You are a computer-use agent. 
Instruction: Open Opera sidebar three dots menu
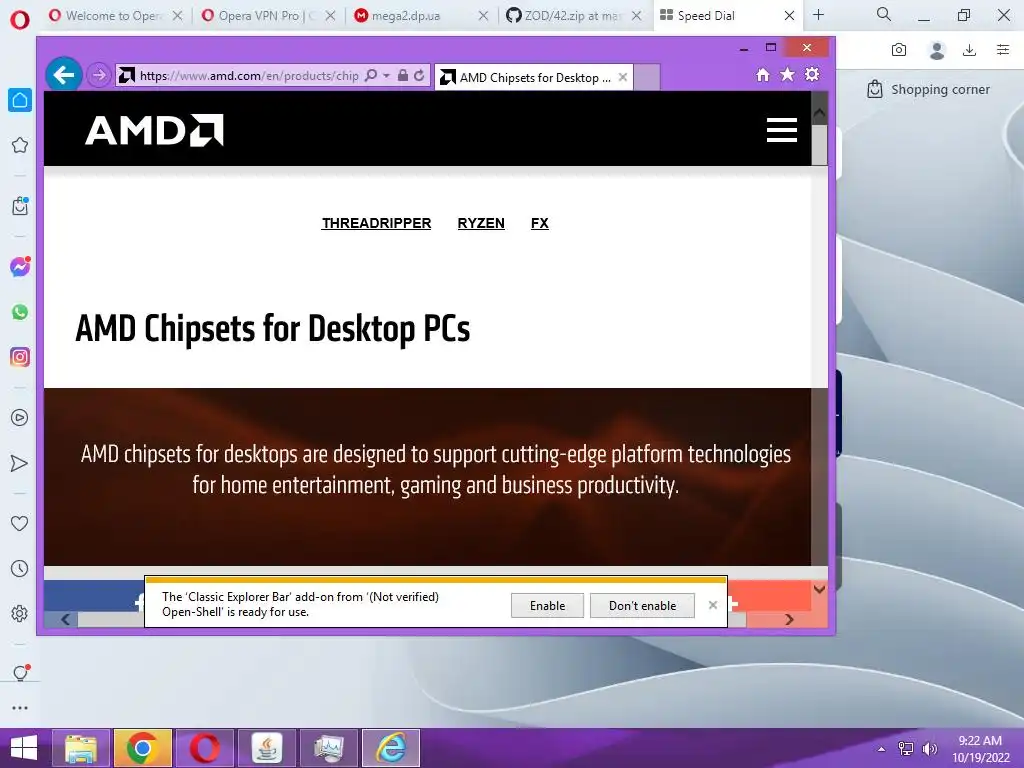click(20, 708)
